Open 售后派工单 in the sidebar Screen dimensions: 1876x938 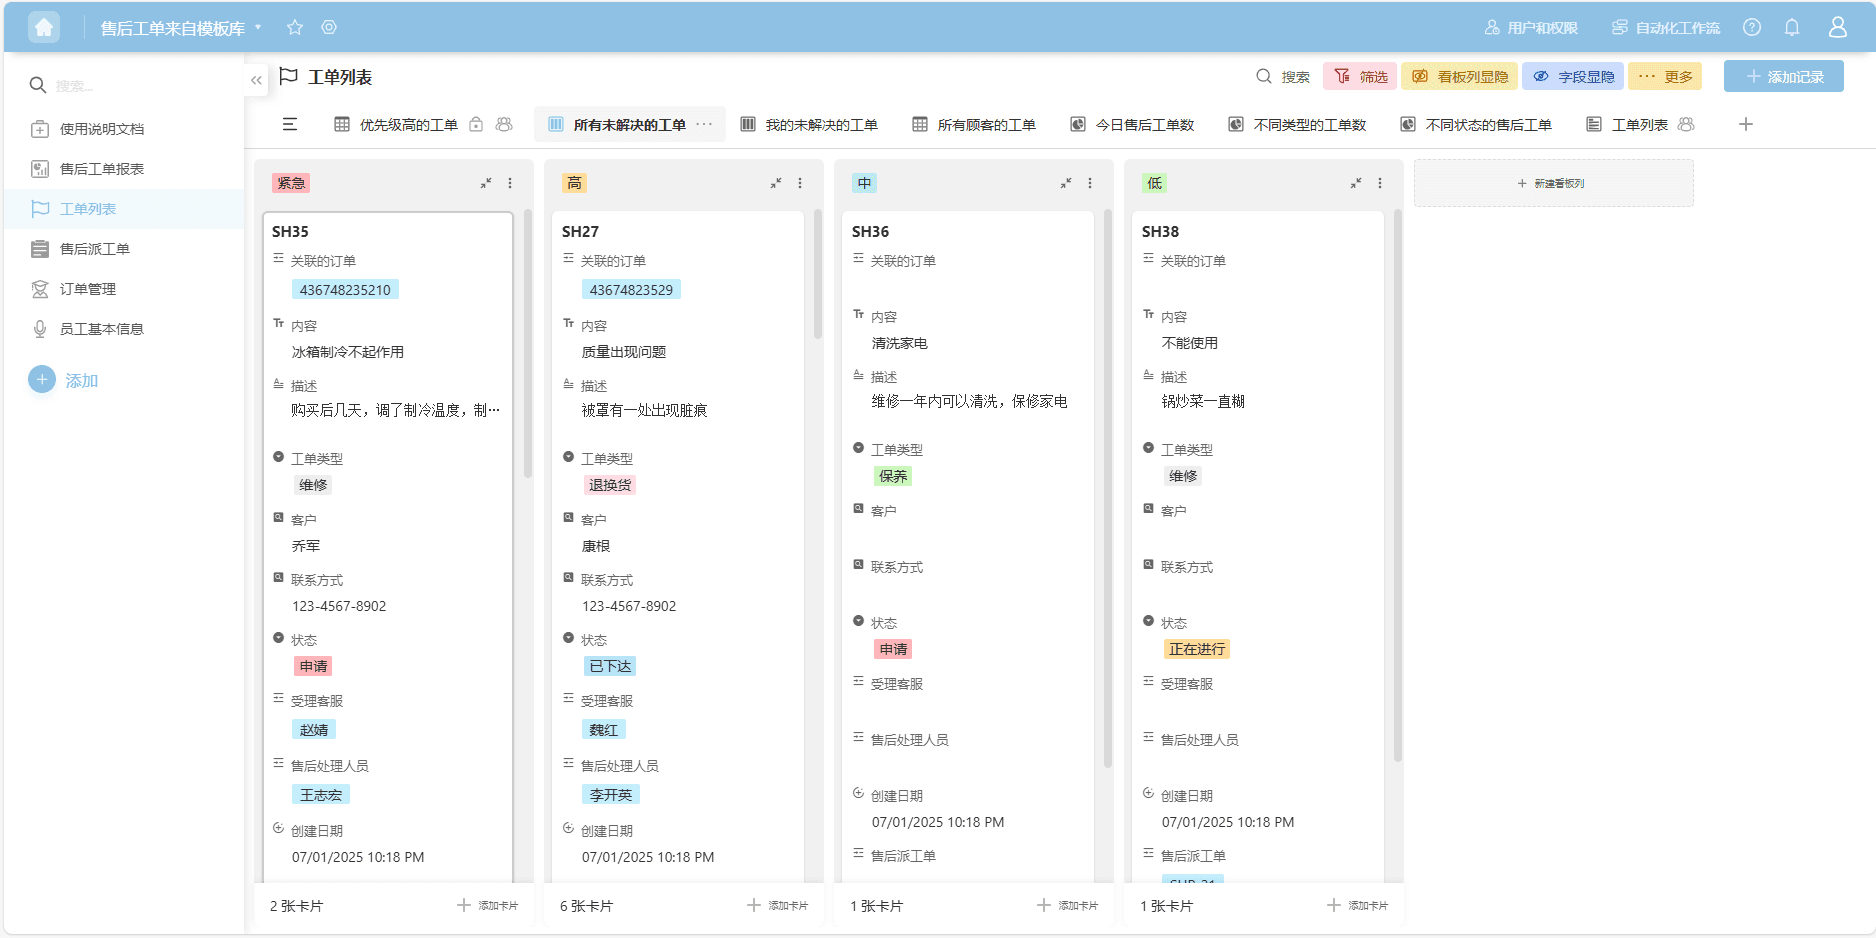pyautogui.click(x=95, y=249)
